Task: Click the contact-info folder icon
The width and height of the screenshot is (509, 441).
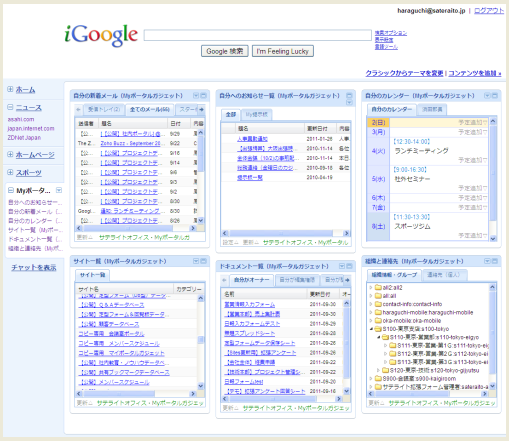Action: pyautogui.click(x=378, y=304)
